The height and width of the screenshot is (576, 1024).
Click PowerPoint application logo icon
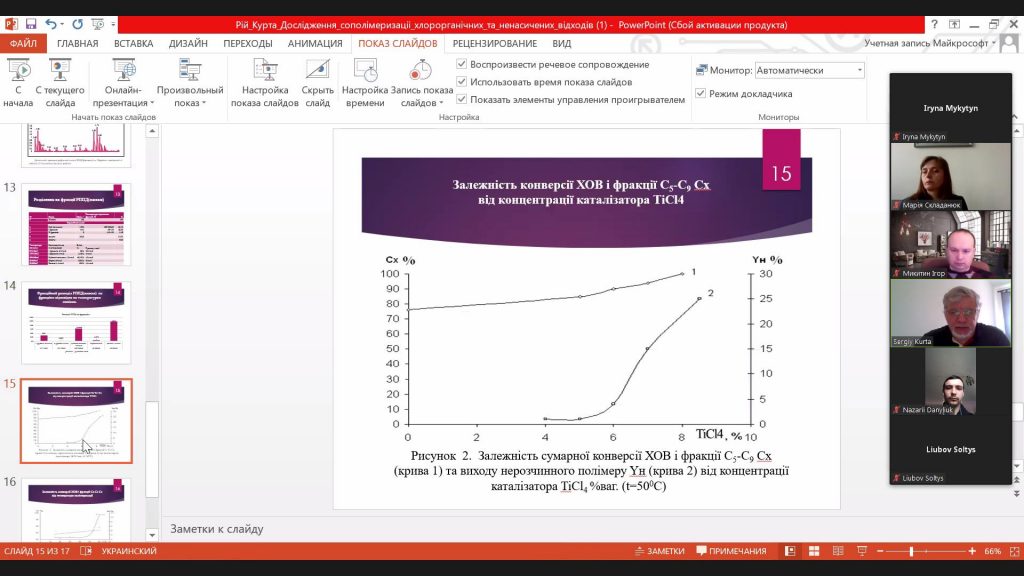tap(11, 24)
